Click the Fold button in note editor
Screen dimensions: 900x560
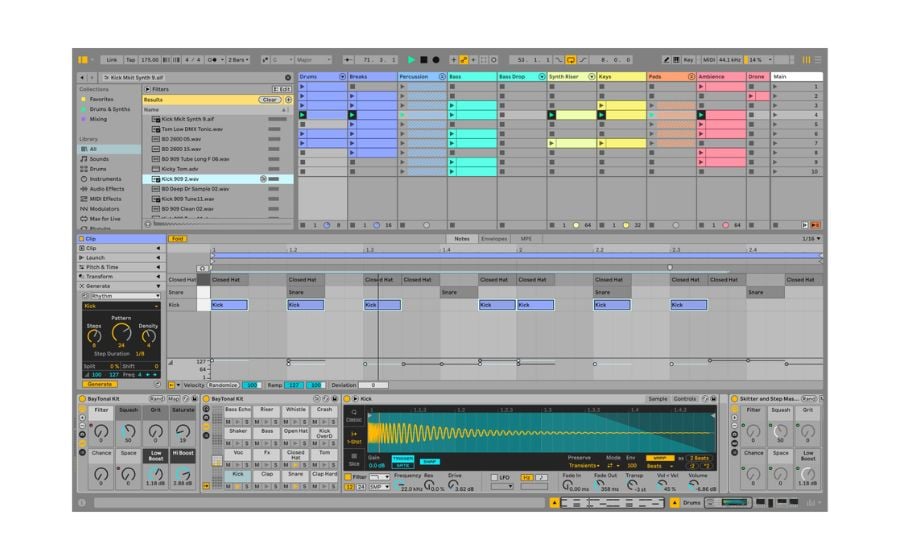(x=177, y=239)
